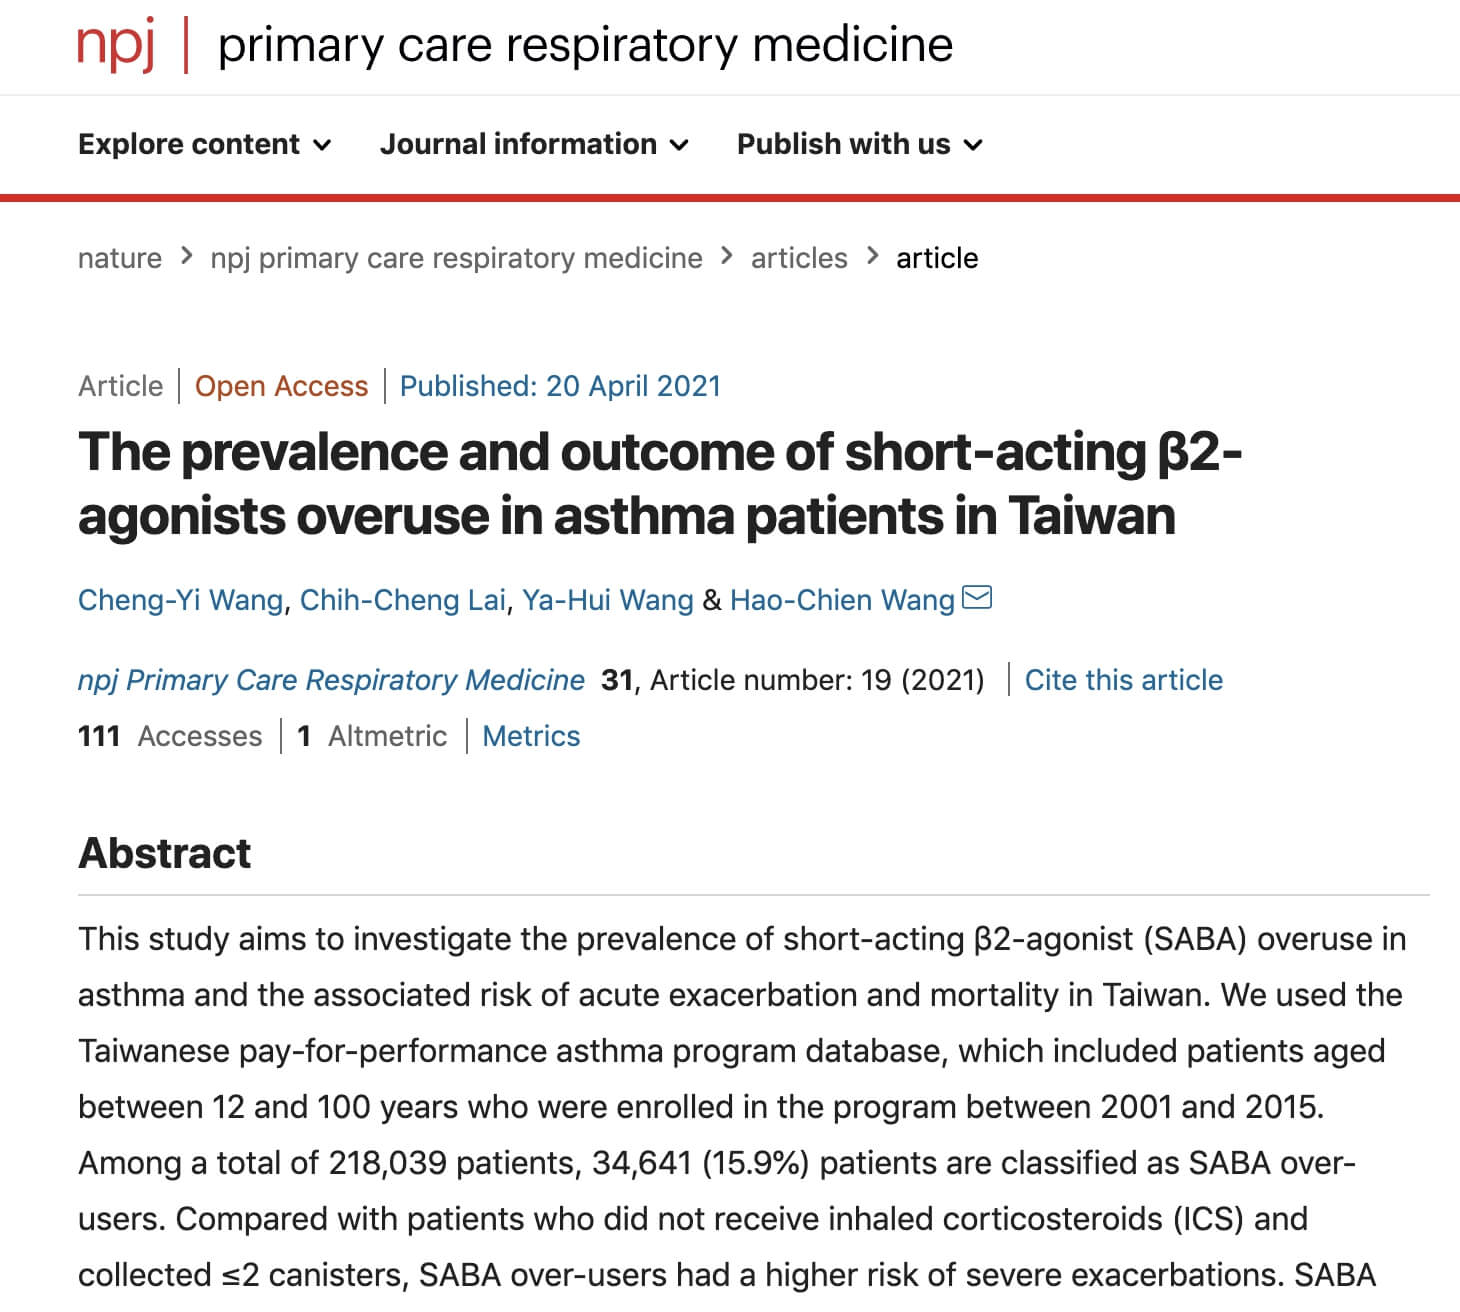Viewport: 1460px width, 1312px height.
Task: Click Cite this article
Action: pos(1123,680)
